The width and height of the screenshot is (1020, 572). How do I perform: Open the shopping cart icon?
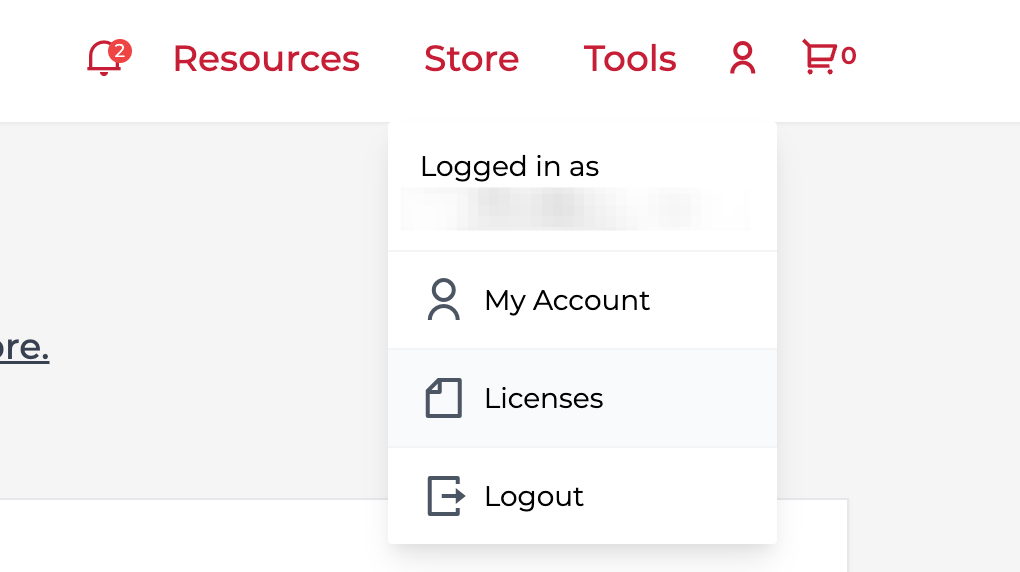[819, 58]
